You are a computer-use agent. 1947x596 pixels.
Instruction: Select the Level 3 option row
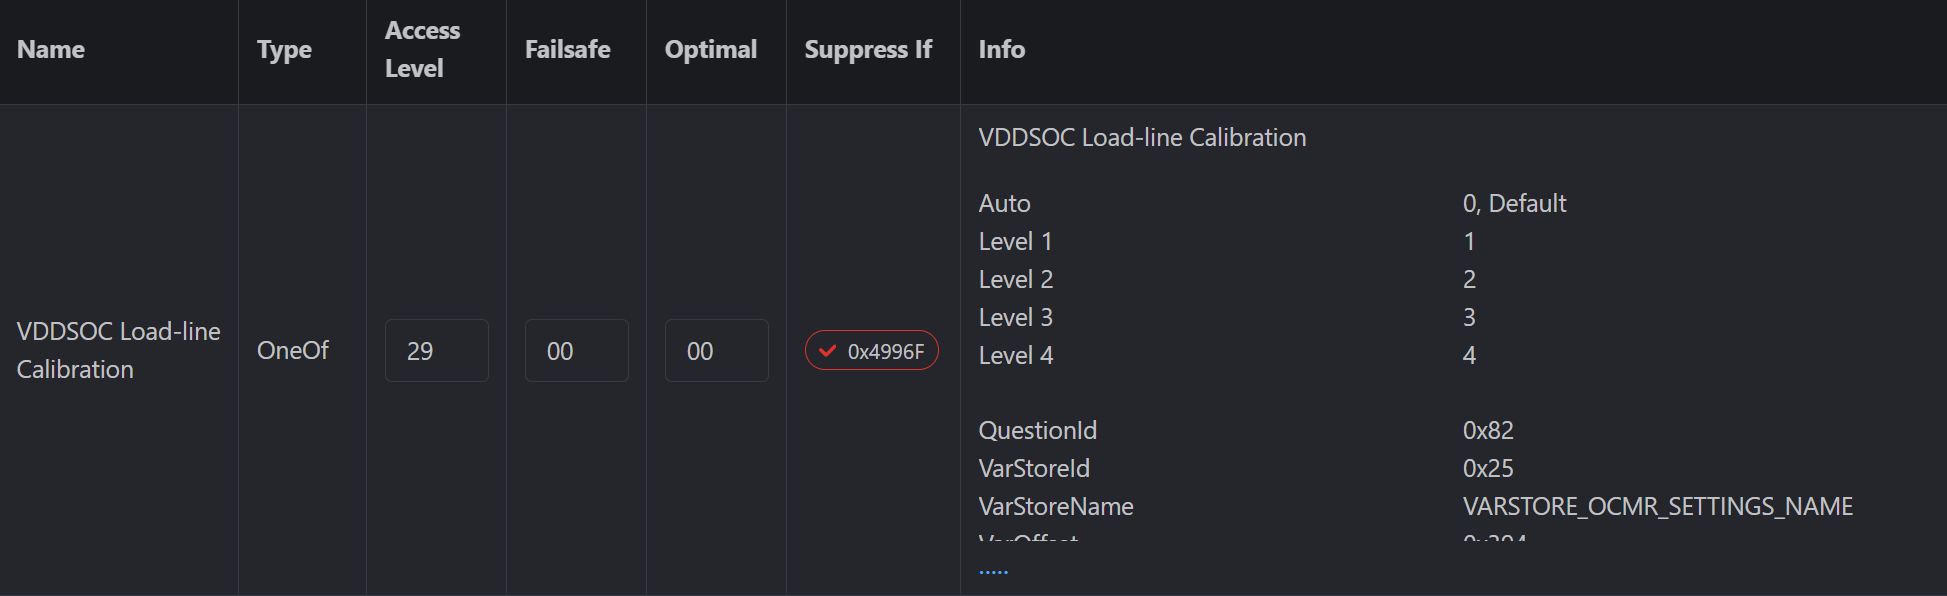(x=1227, y=317)
